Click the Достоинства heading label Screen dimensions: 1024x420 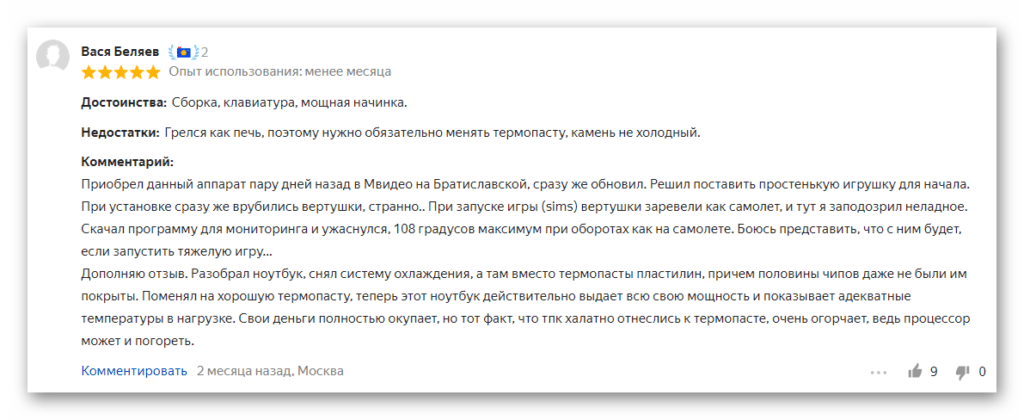[124, 103]
